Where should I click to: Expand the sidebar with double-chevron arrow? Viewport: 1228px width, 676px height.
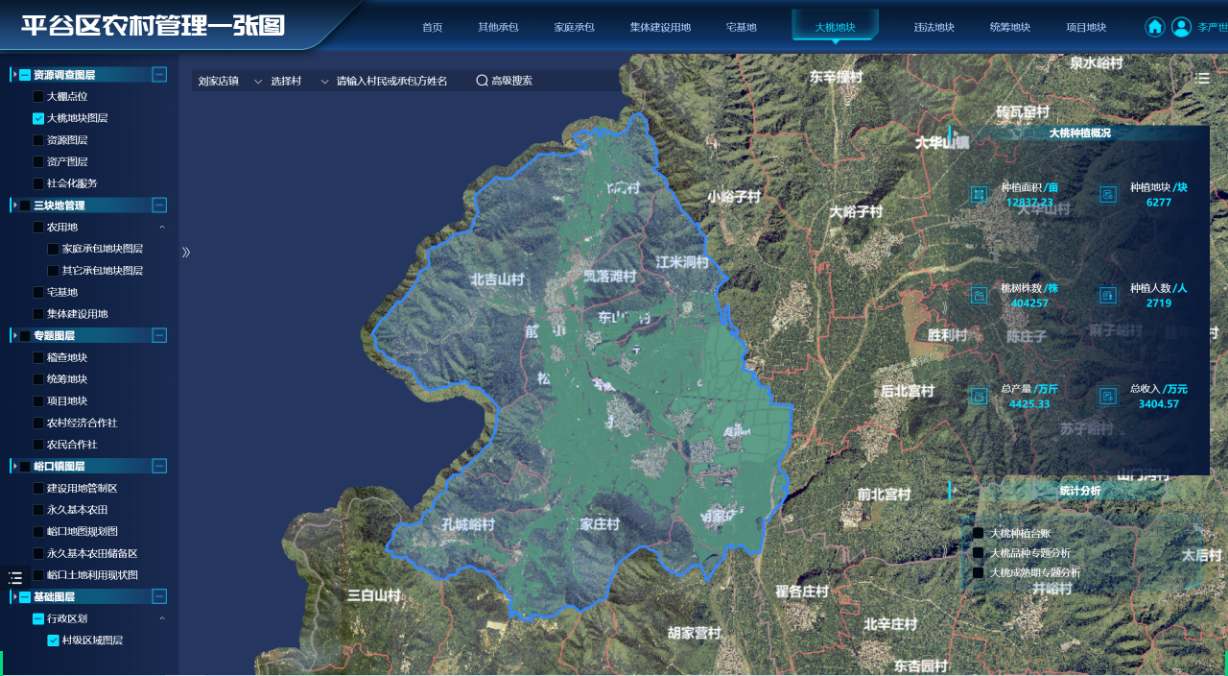(186, 252)
